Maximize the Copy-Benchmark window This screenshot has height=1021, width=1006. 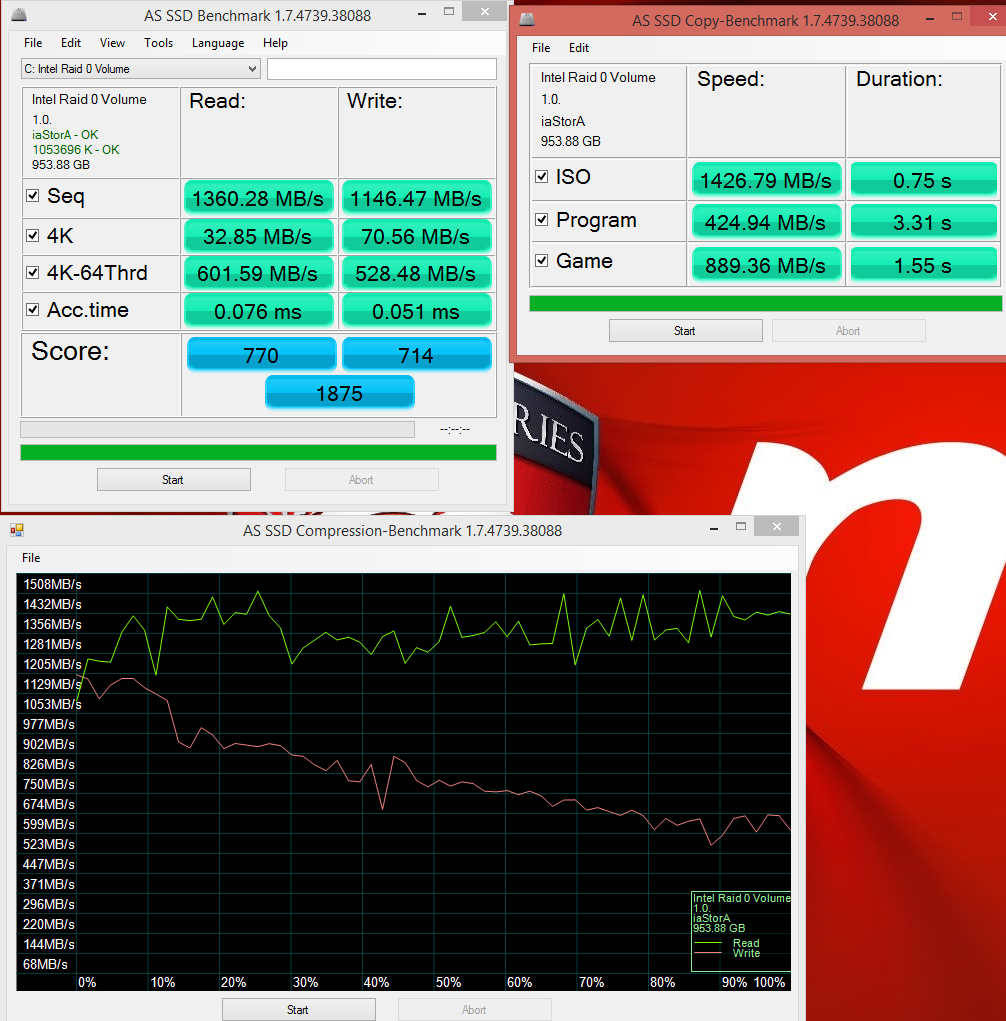click(957, 17)
